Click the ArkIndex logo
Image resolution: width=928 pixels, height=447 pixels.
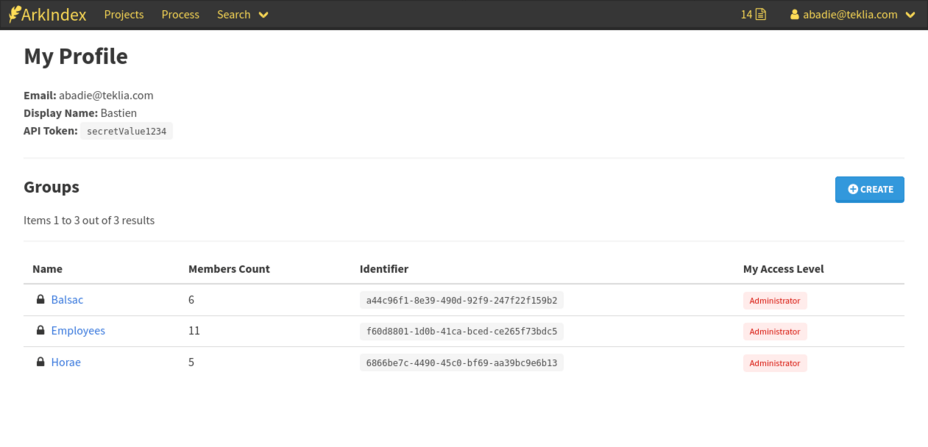47,15
